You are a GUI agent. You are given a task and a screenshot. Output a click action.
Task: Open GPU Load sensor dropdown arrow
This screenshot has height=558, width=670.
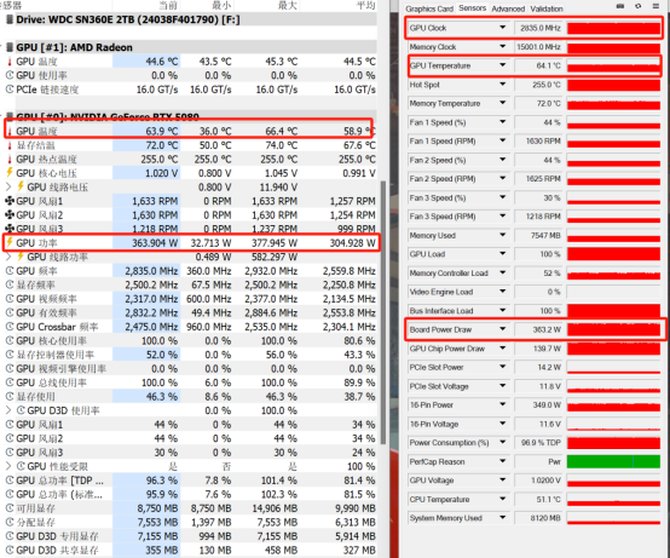(502, 254)
